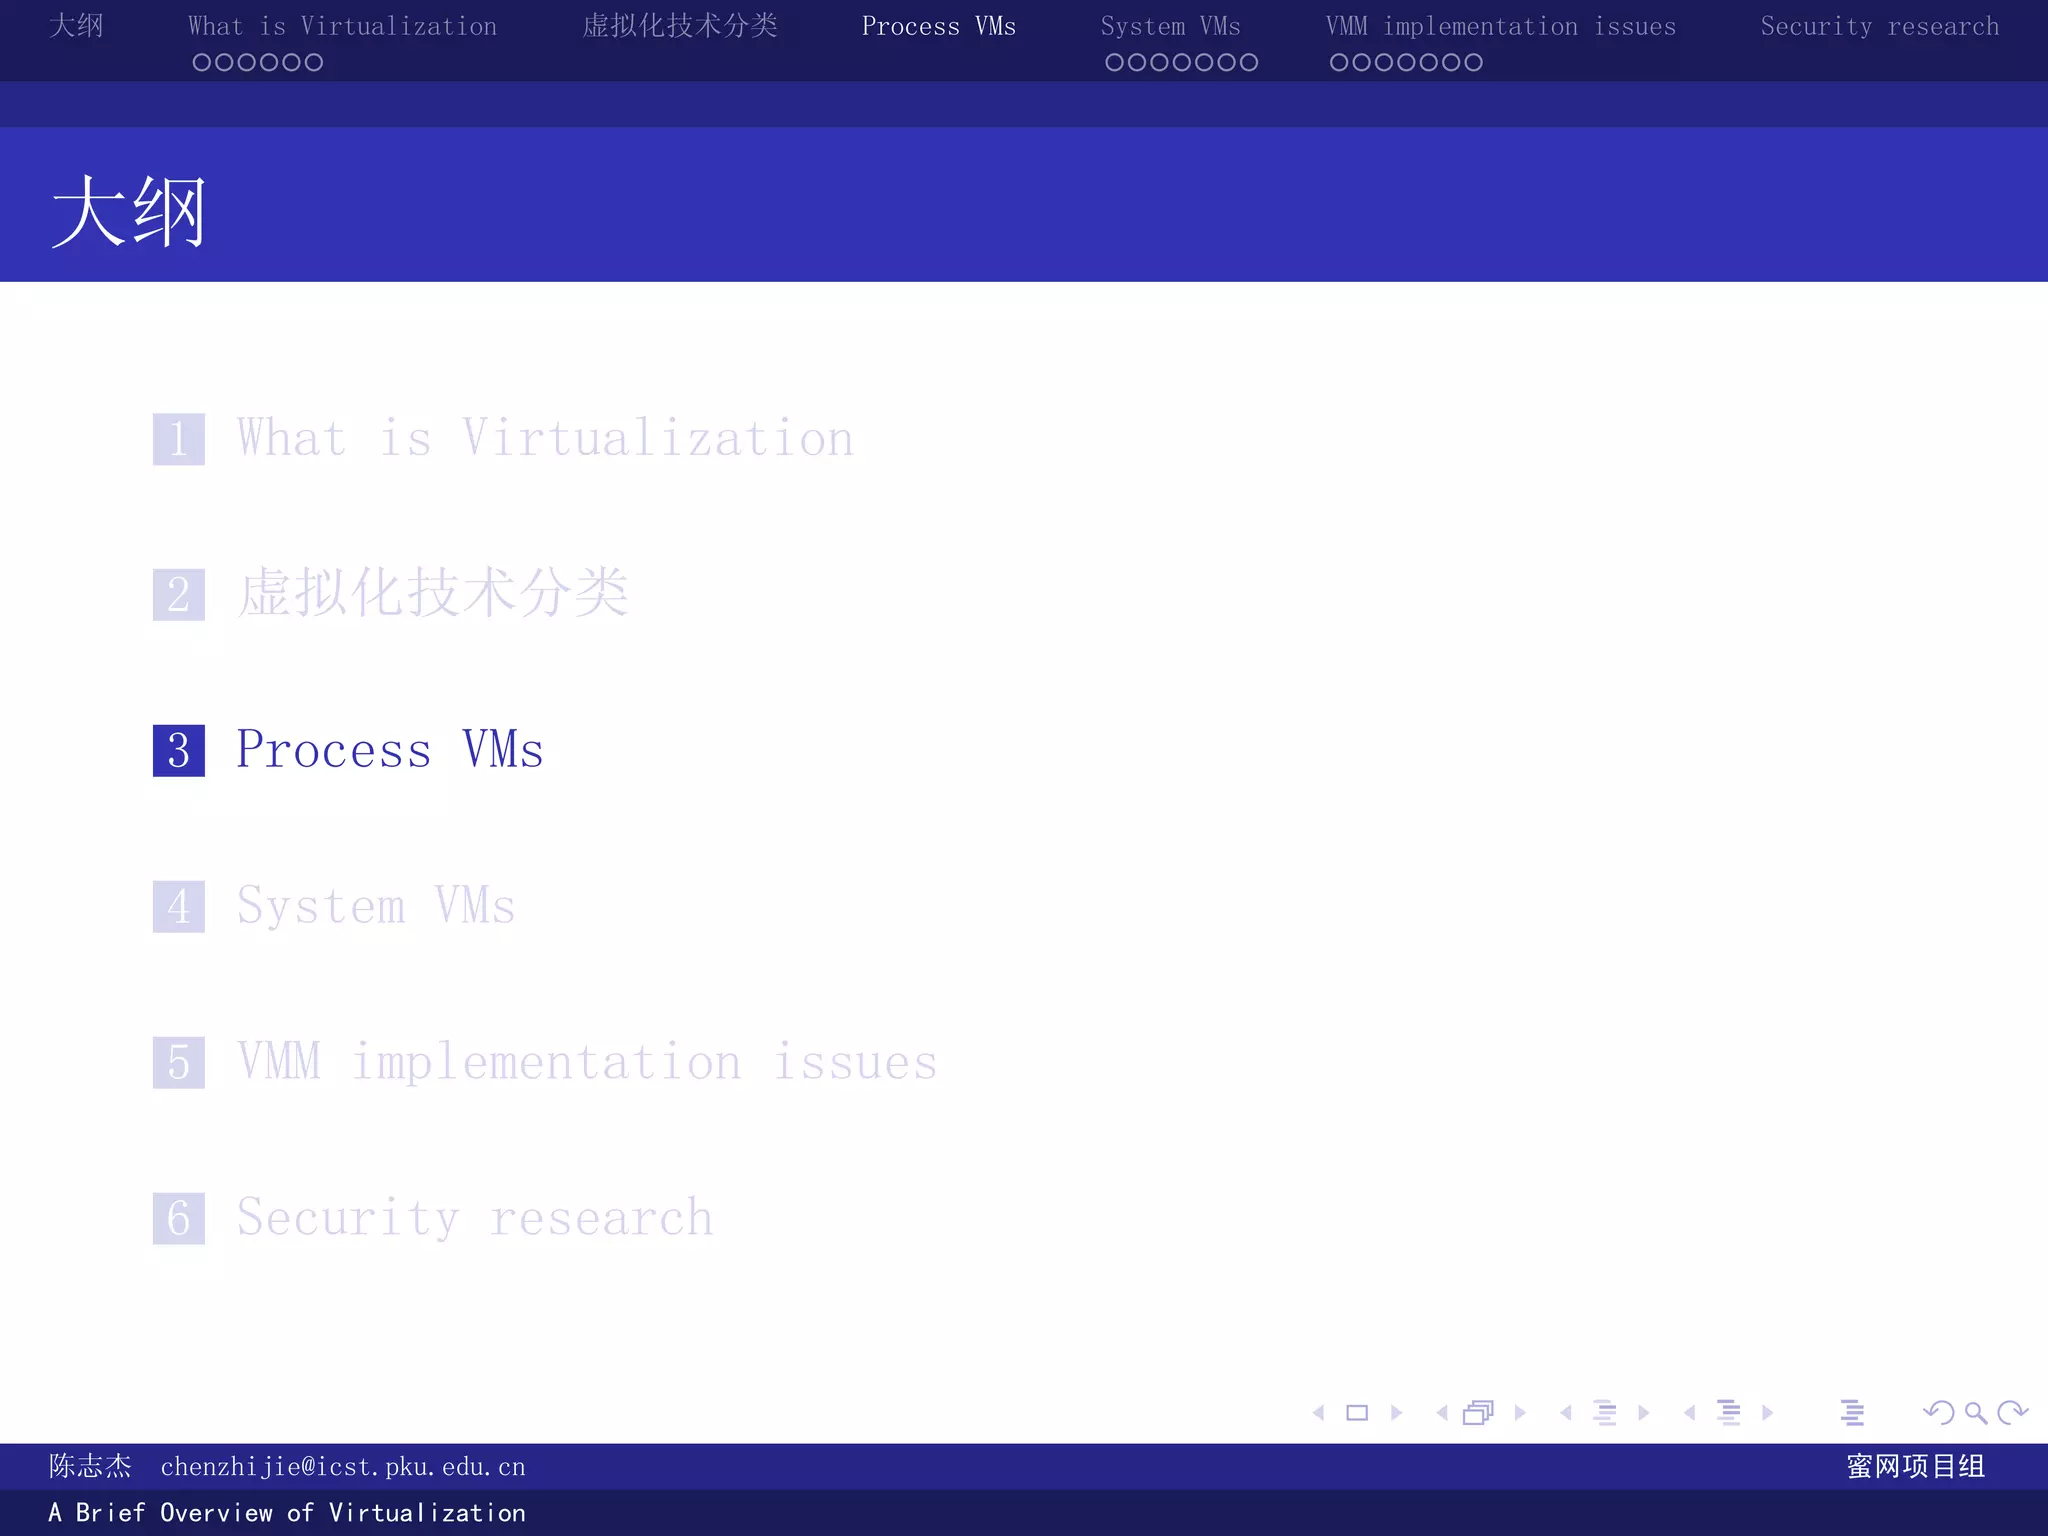The width and height of the screenshot is (2048, 1536).
Task: Jump to outline item System VMs
Action: pos(376,906)
